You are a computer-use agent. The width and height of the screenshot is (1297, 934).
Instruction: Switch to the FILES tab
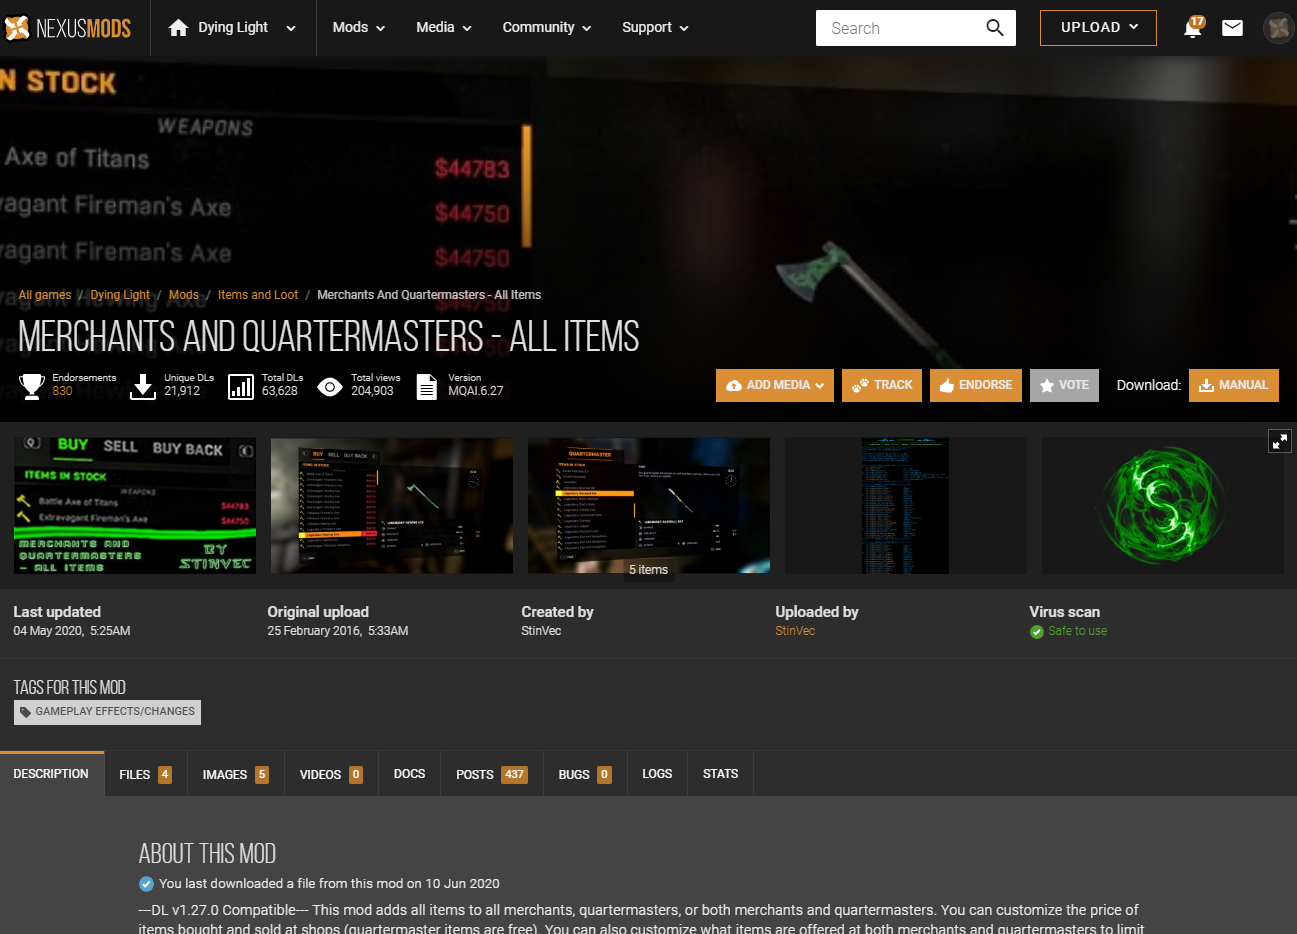click(x=145, y=774)
